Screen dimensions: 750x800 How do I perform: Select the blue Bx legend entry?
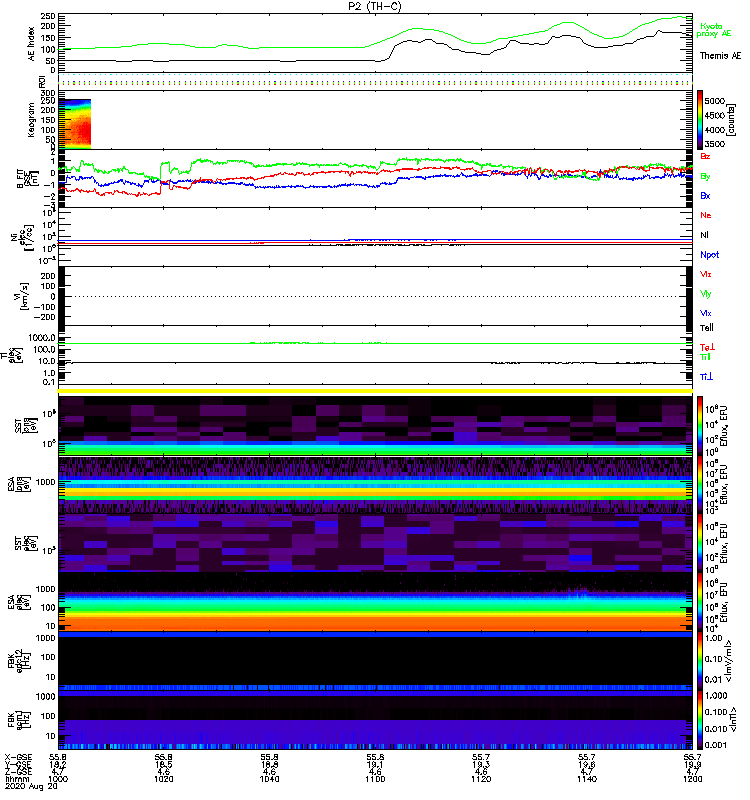705,196
